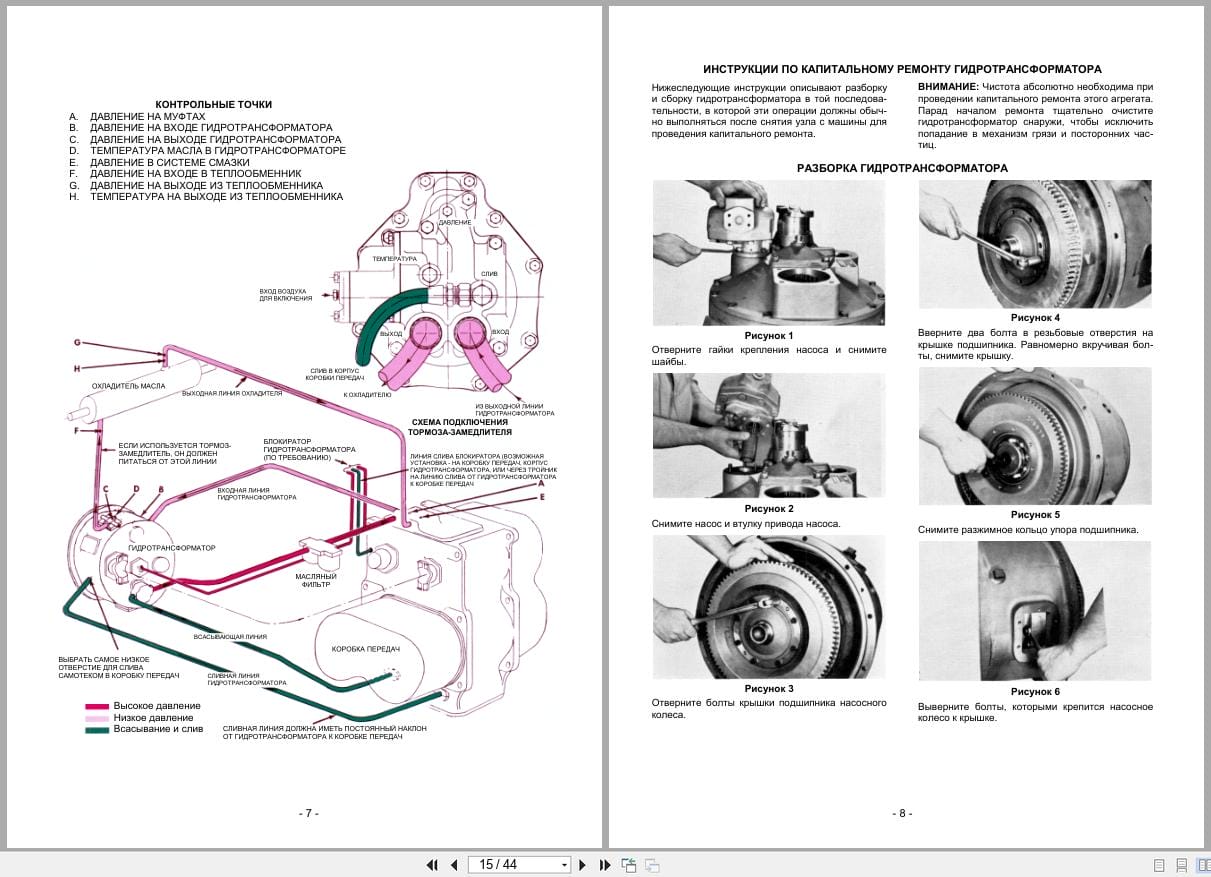Jump to the last page

pyautogui.click(x=604, y=864)
